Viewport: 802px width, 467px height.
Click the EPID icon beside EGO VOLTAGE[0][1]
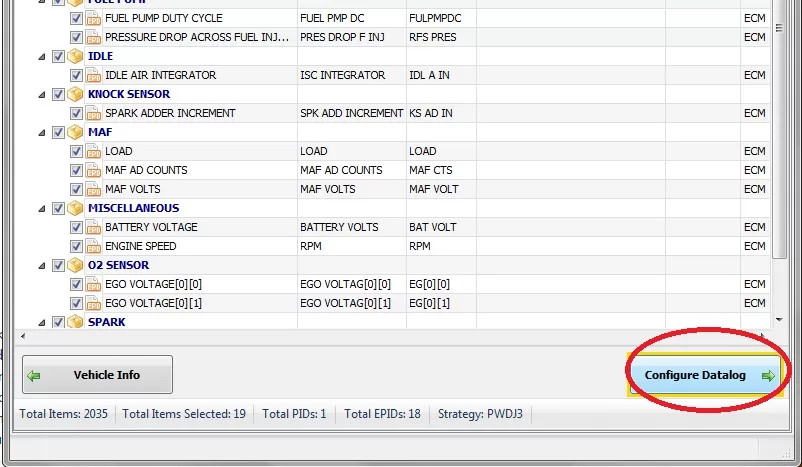[93, 303]
